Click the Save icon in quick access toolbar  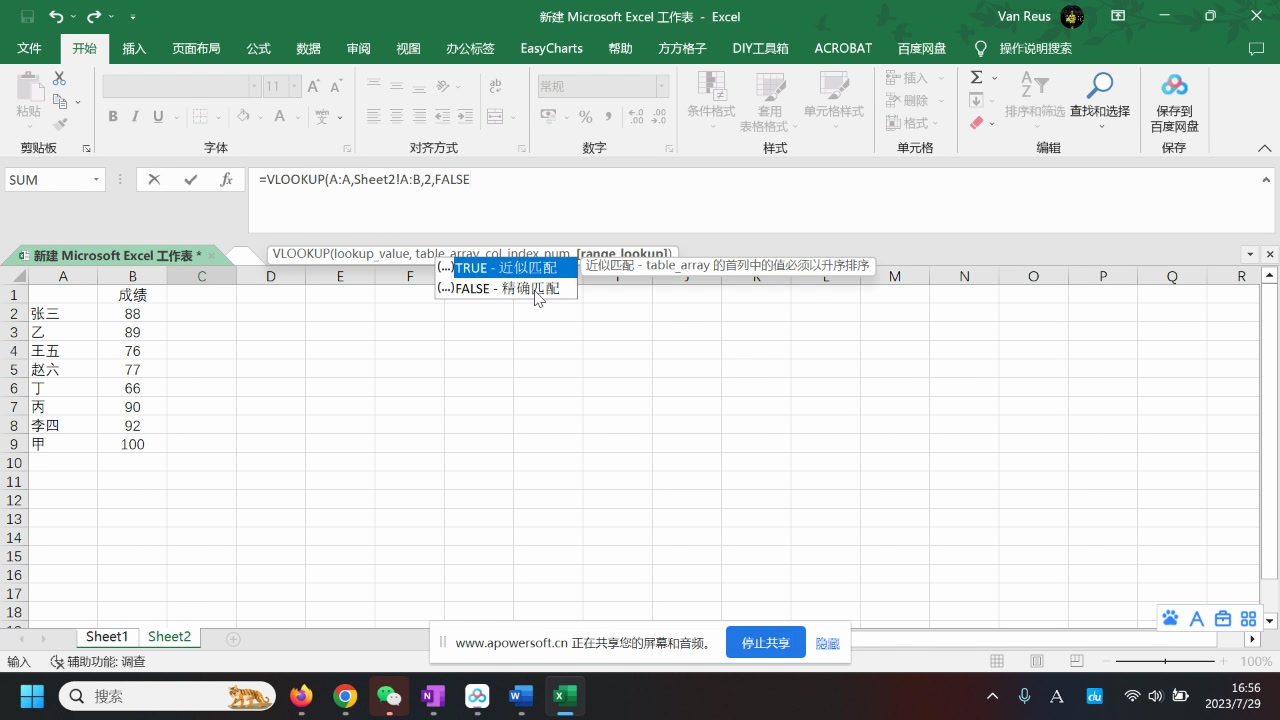click(27, 17)
